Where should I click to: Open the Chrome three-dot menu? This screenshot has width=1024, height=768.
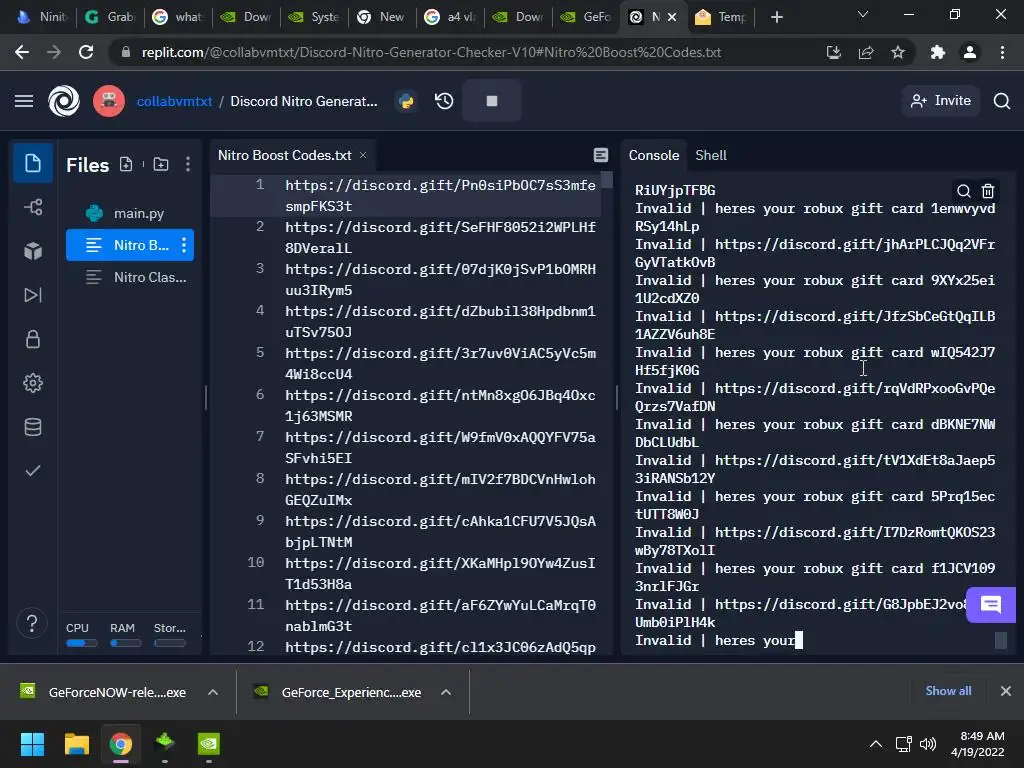tap(1002, 52)
